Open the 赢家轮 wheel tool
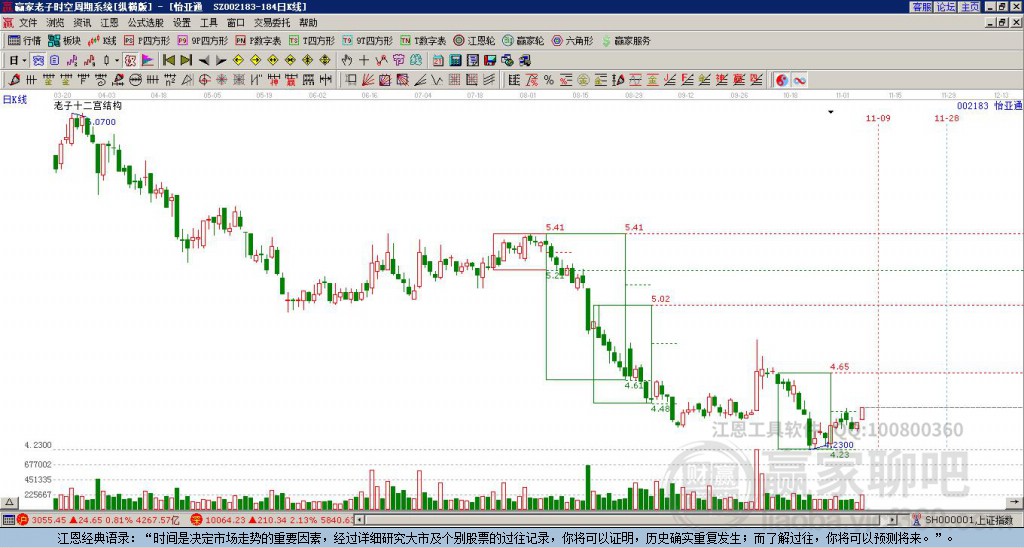This screenshot has width=1024, height=548. [x=523, y=40]
